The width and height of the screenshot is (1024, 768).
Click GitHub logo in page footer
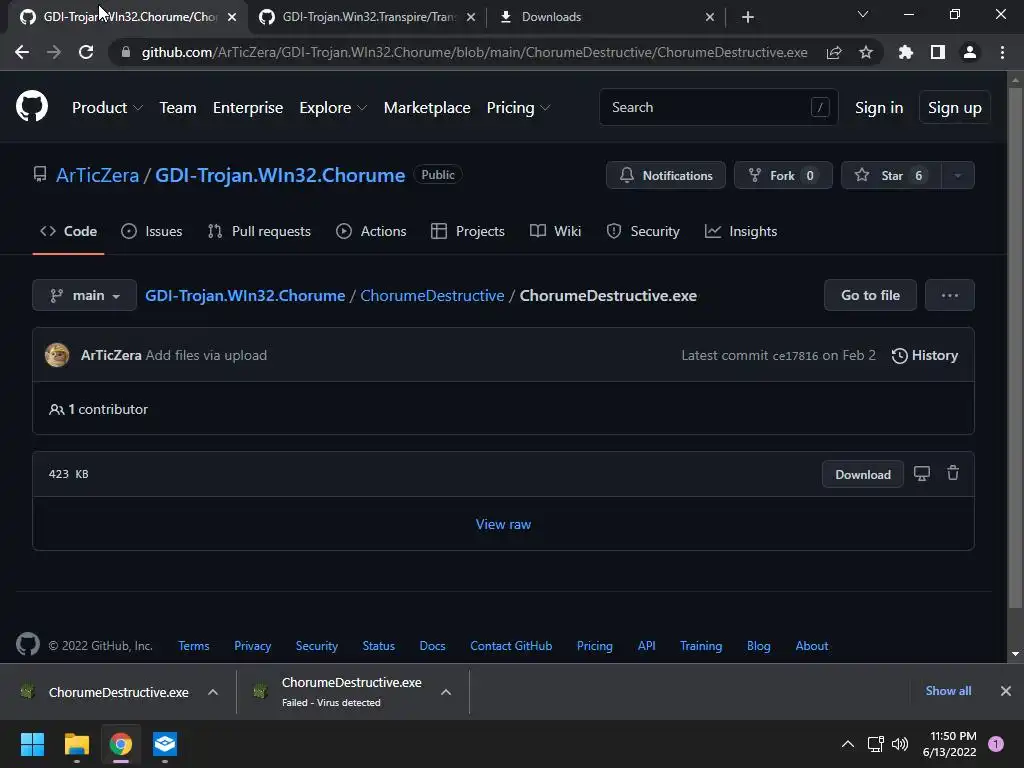(28, 645)
